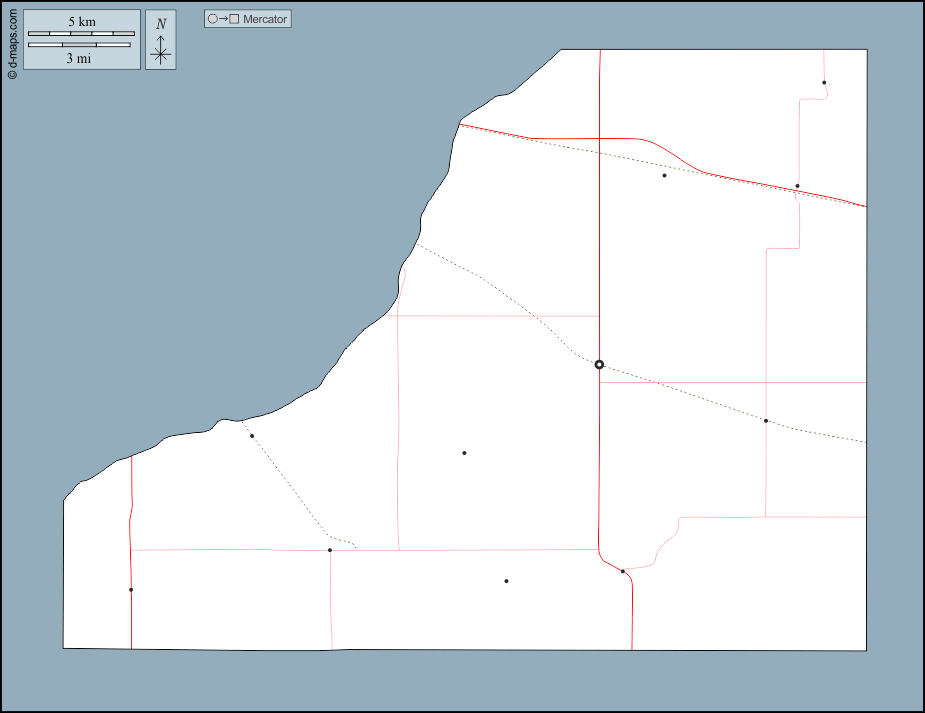Click the north arrow compass icon
This screenshot has width=925, height=713.
(161, 50)
